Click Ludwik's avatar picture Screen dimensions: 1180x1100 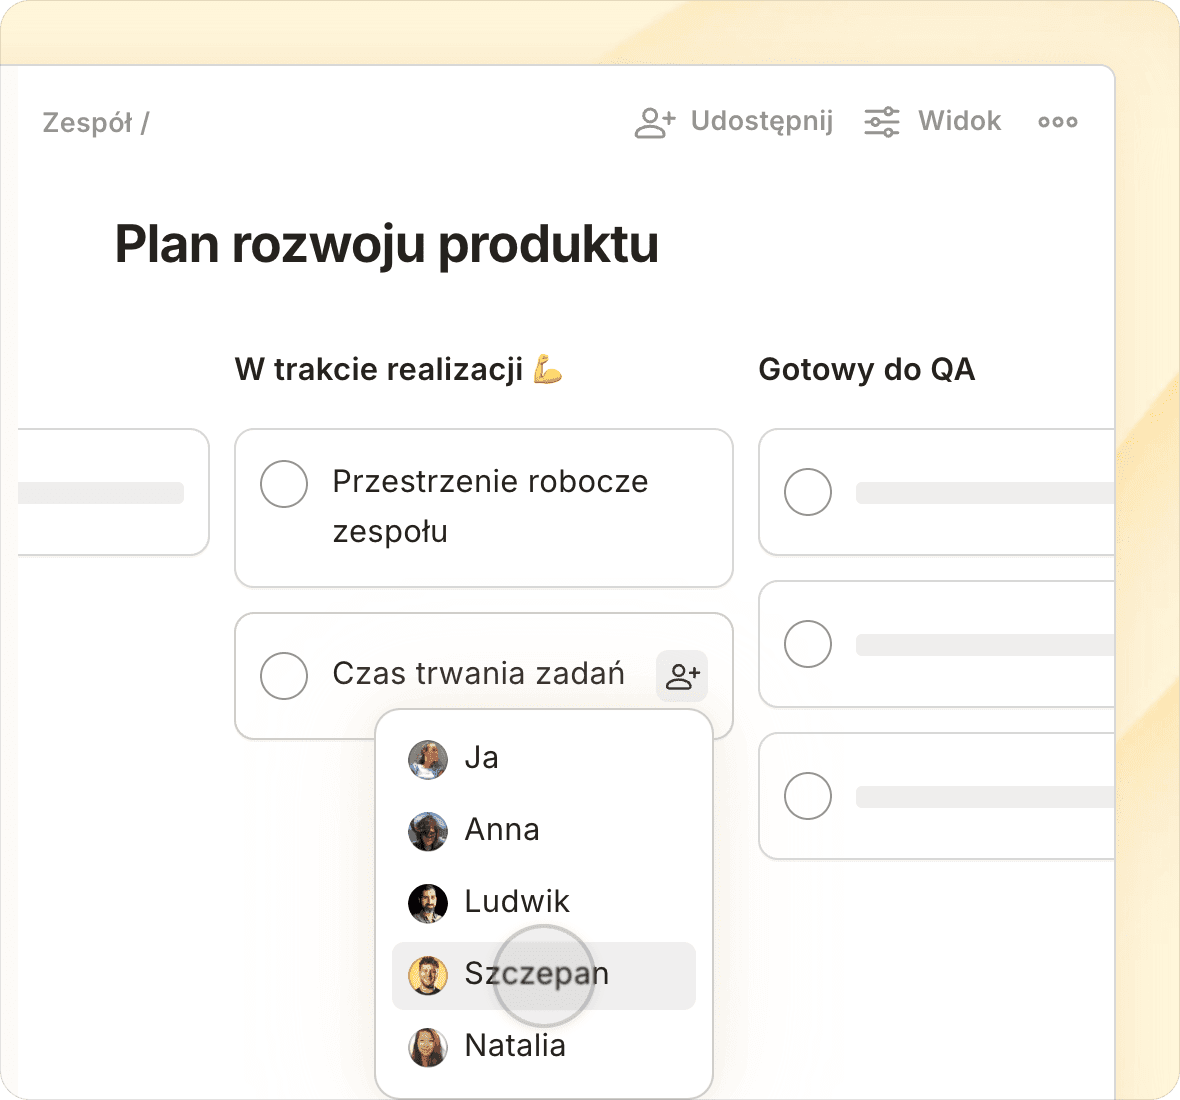(x=428, y=903)
